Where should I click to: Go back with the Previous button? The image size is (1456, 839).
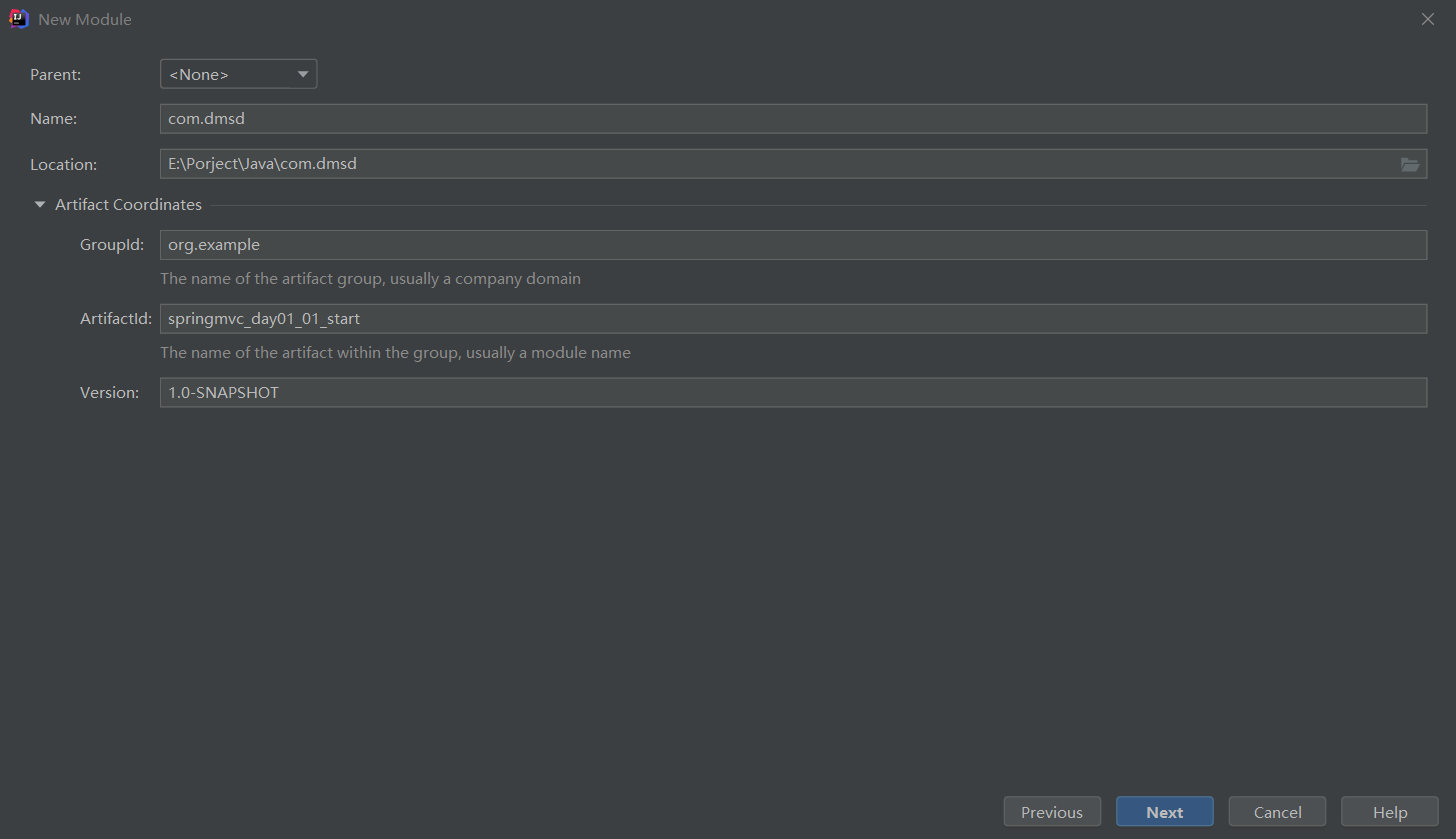1052,812
